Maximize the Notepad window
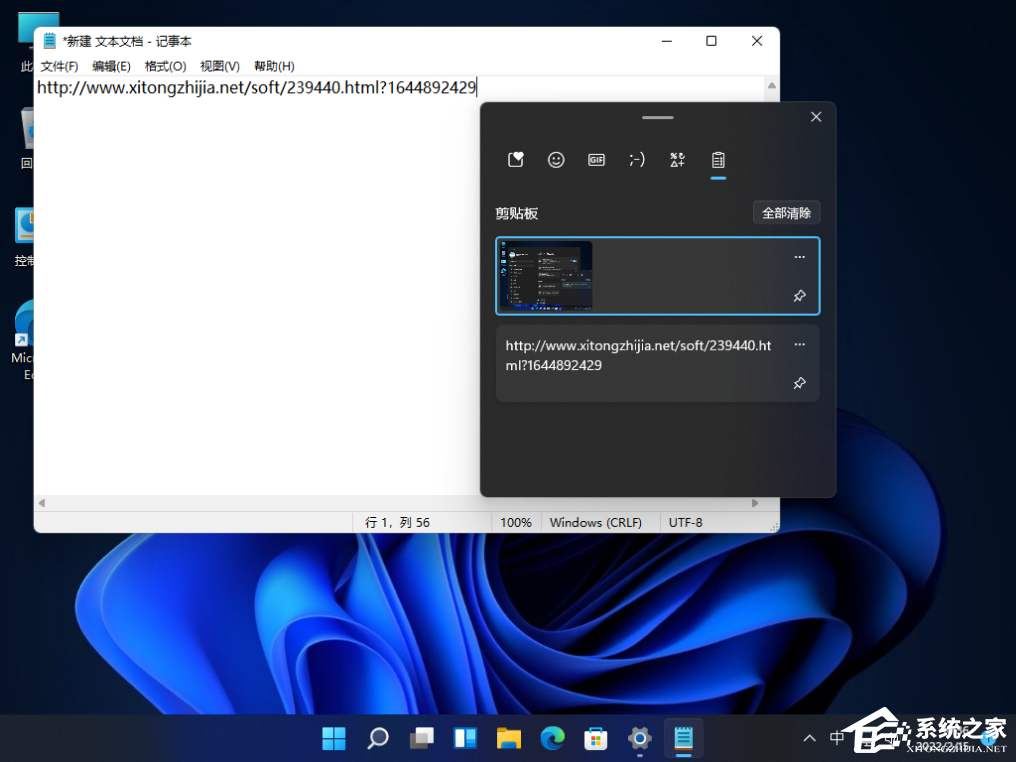The width and height of the screenshot is (1016, 762). click(x=711, y=41)
